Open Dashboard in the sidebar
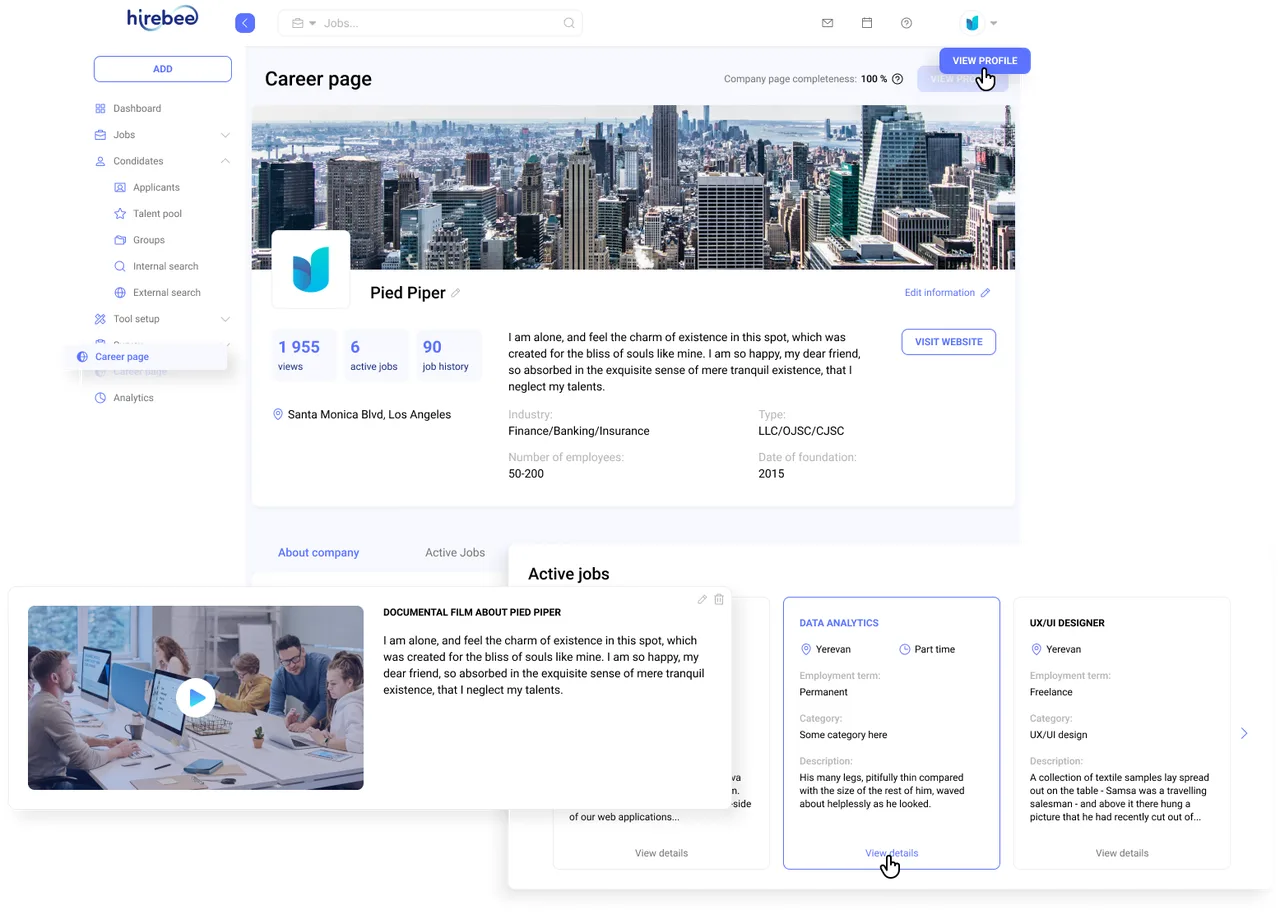 pos(137,108)
